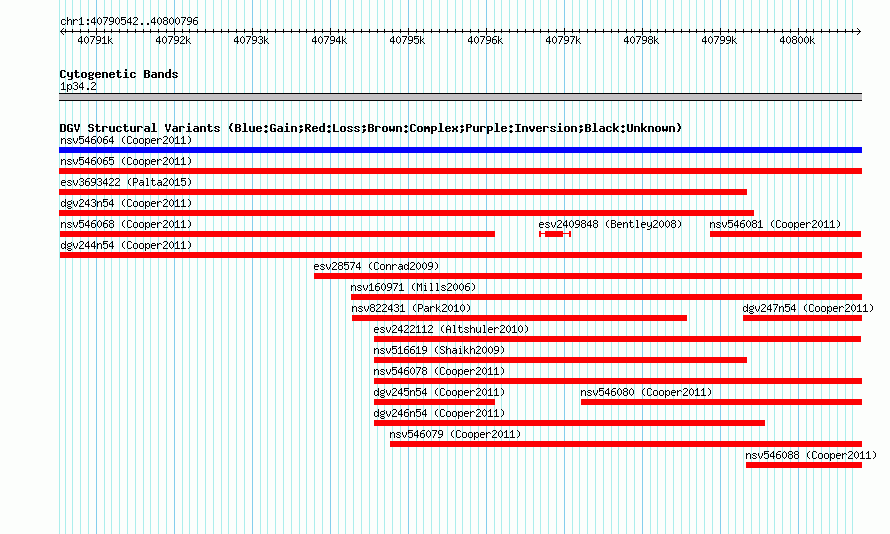Open the dgv244n54 (Cooper2011) label

tap(126, 245)
